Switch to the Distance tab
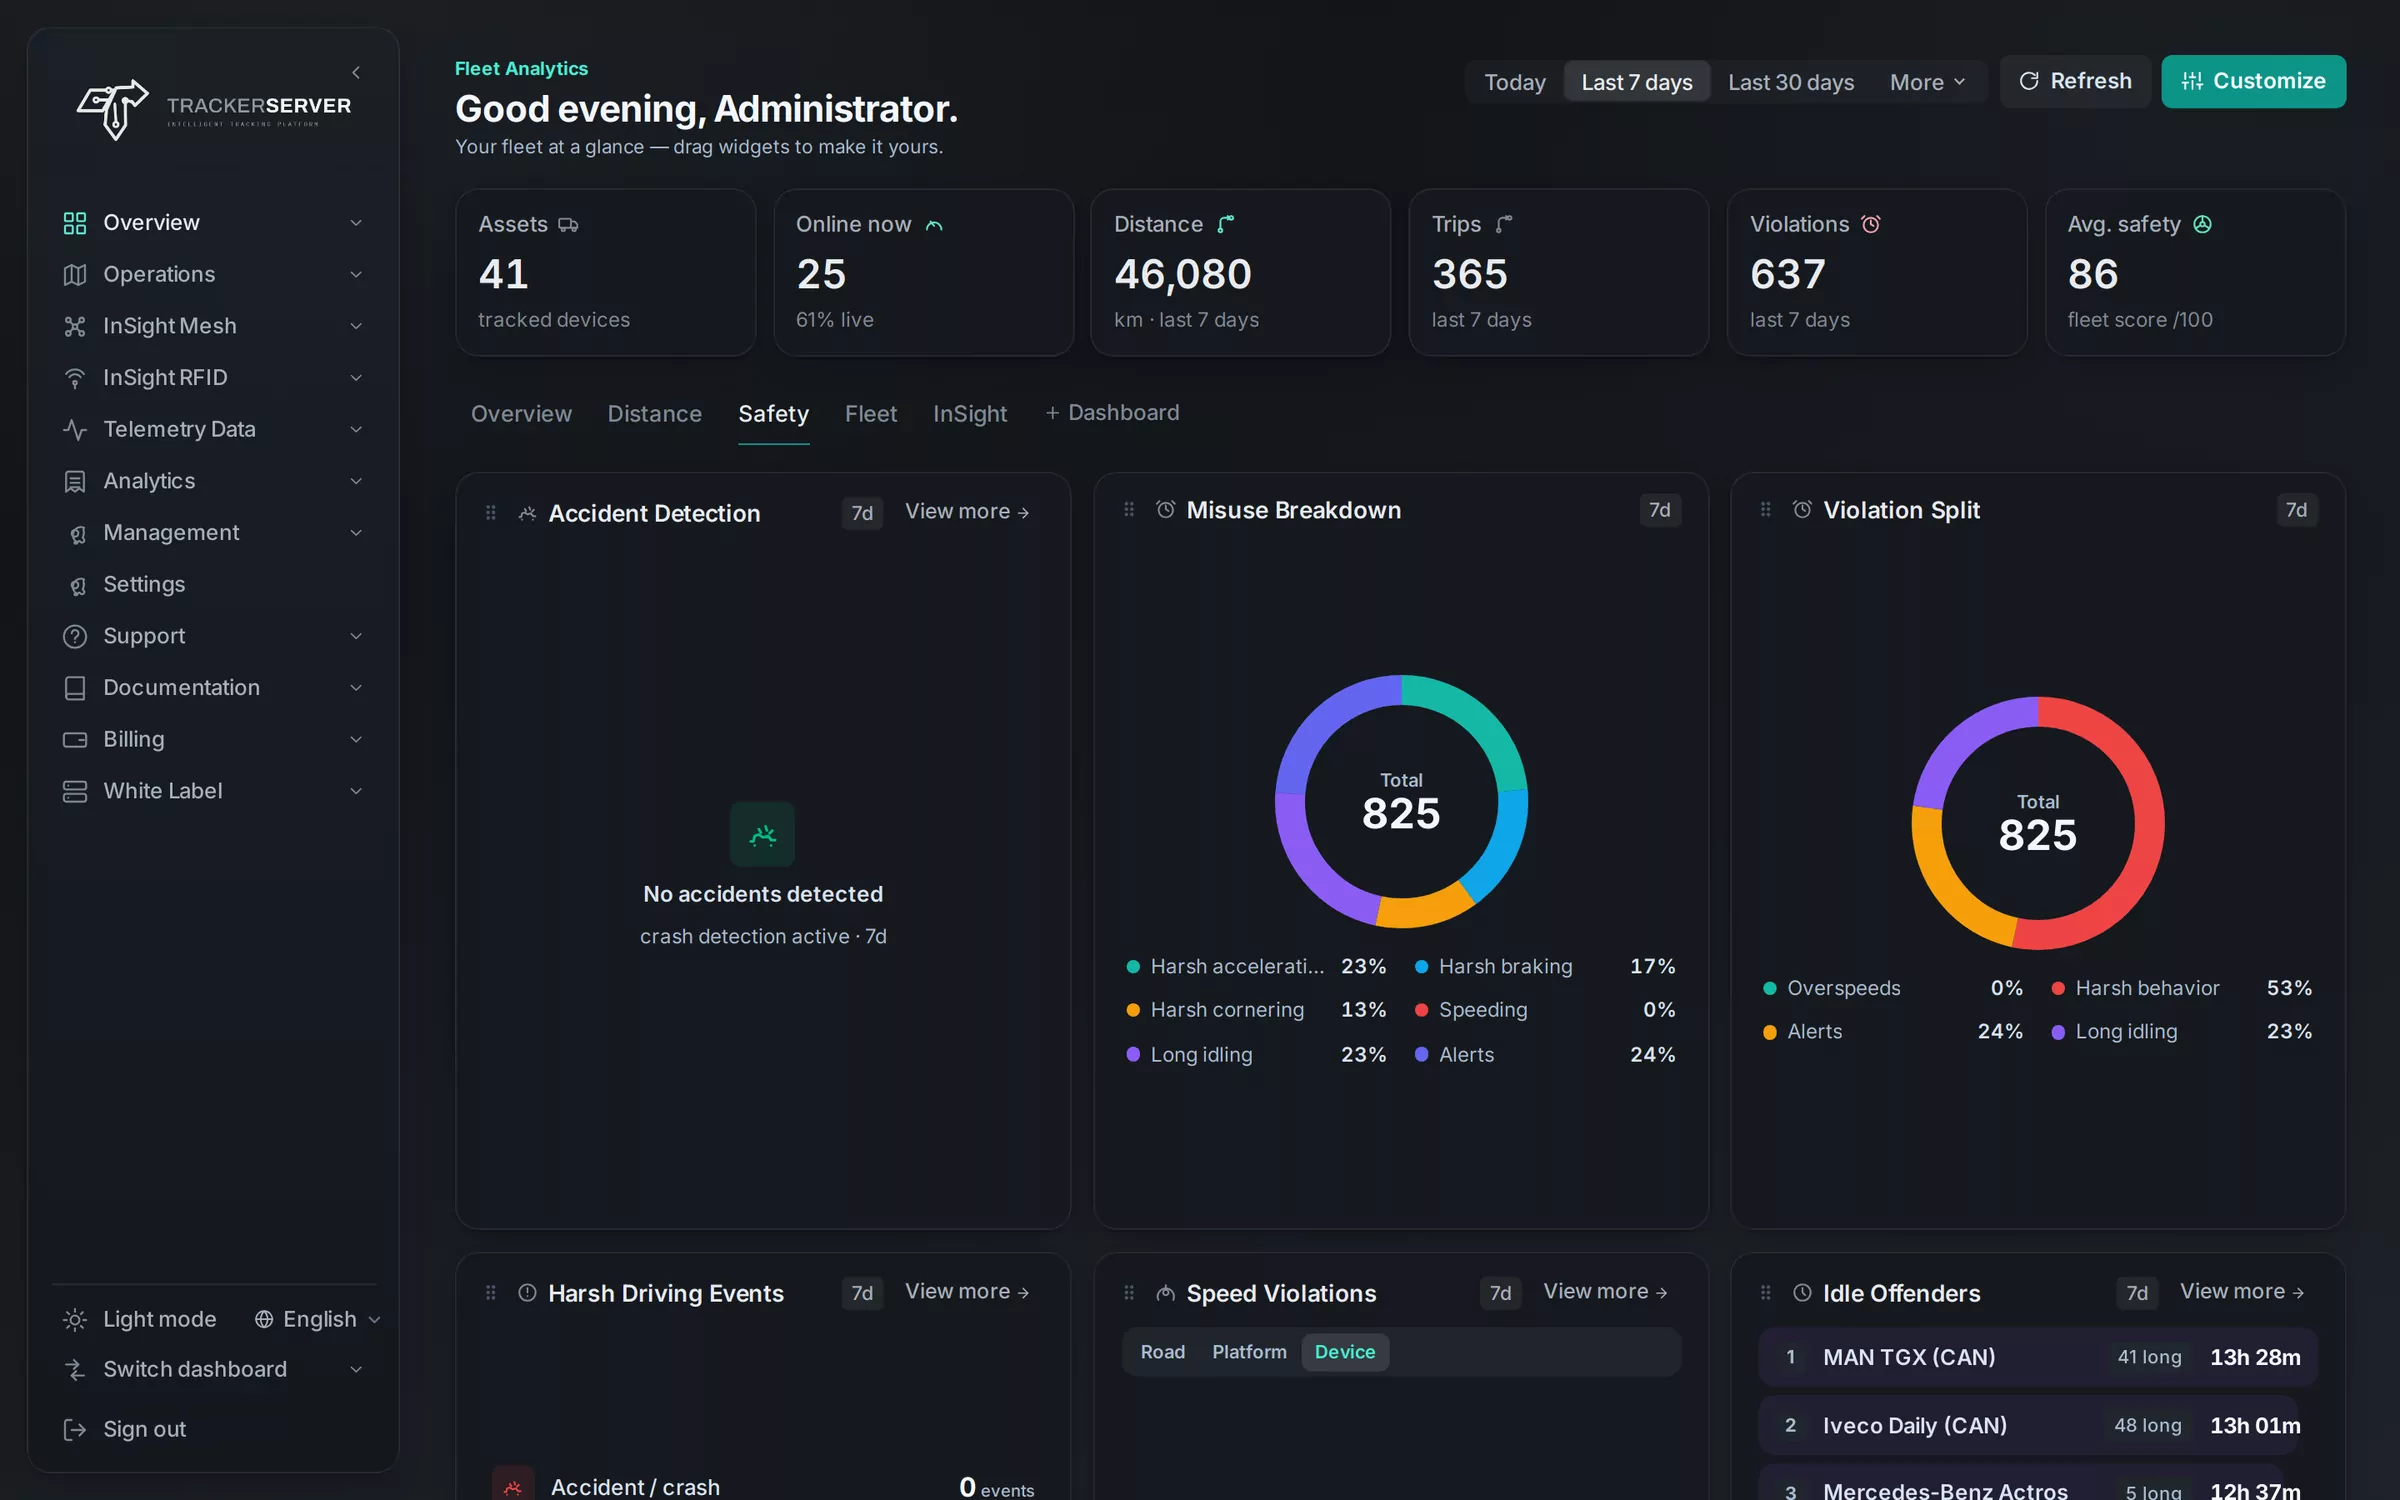This screenshot has height=1500, width=2400. (655, 414)
